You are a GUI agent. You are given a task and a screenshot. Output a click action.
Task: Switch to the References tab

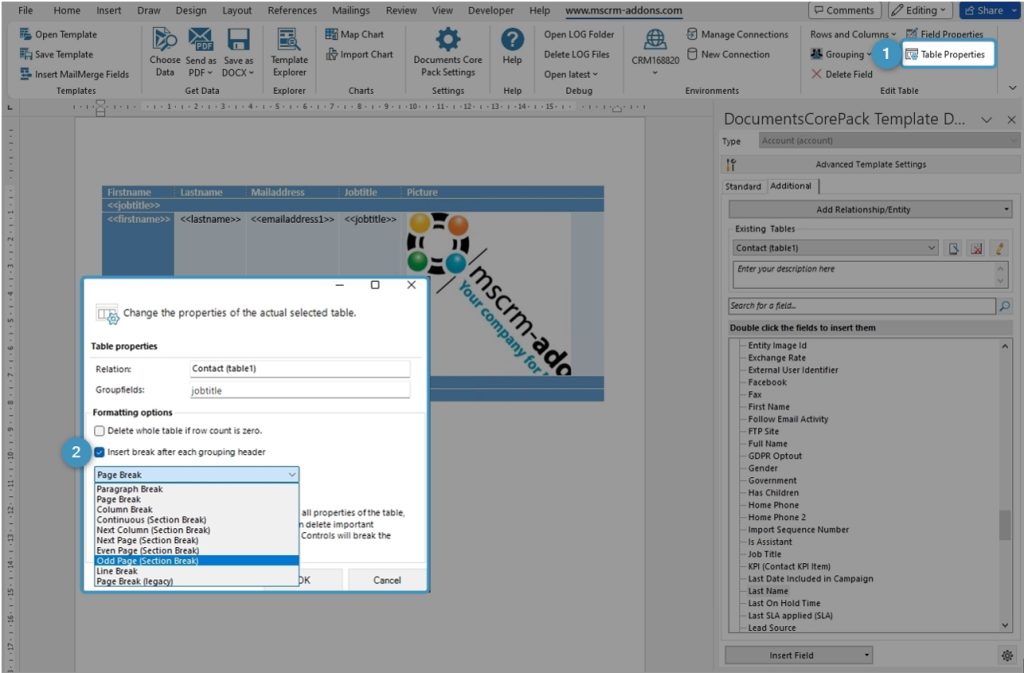click(x=292, y=10)
